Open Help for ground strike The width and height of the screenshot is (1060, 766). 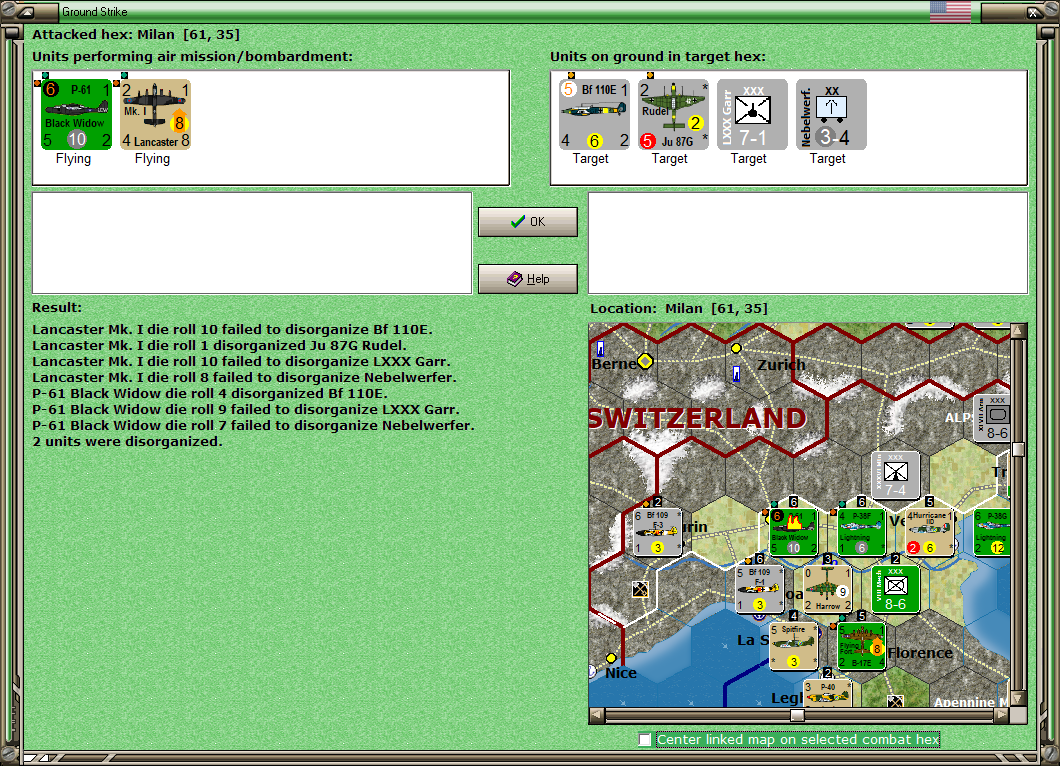pyautogui.click(x=528, y=279)
